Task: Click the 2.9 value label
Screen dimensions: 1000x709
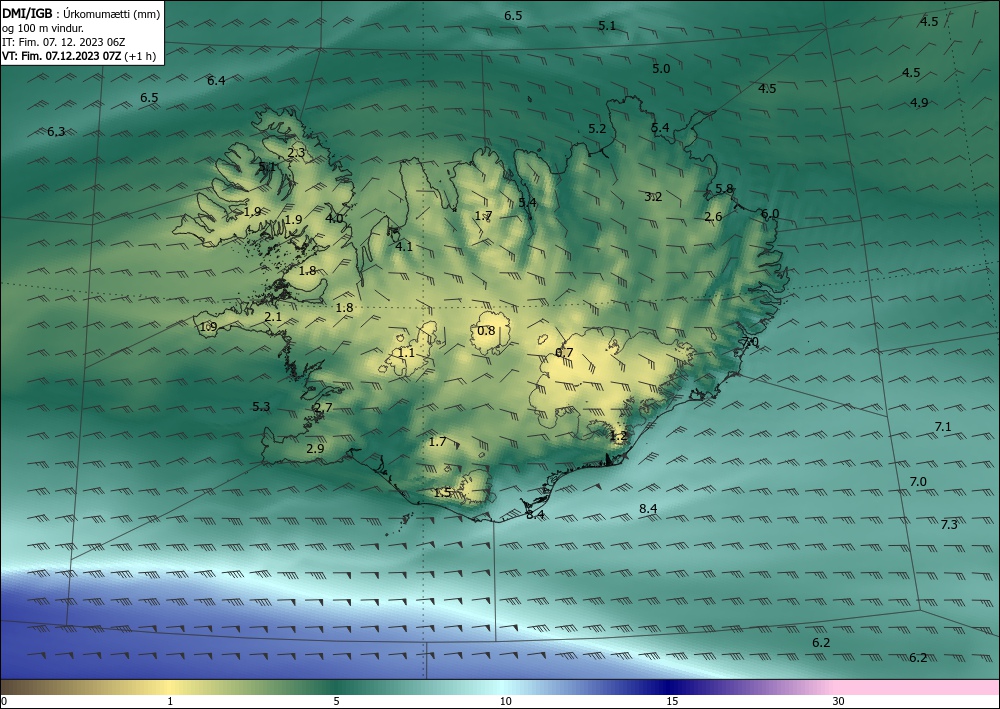Action: pos(315,449)
